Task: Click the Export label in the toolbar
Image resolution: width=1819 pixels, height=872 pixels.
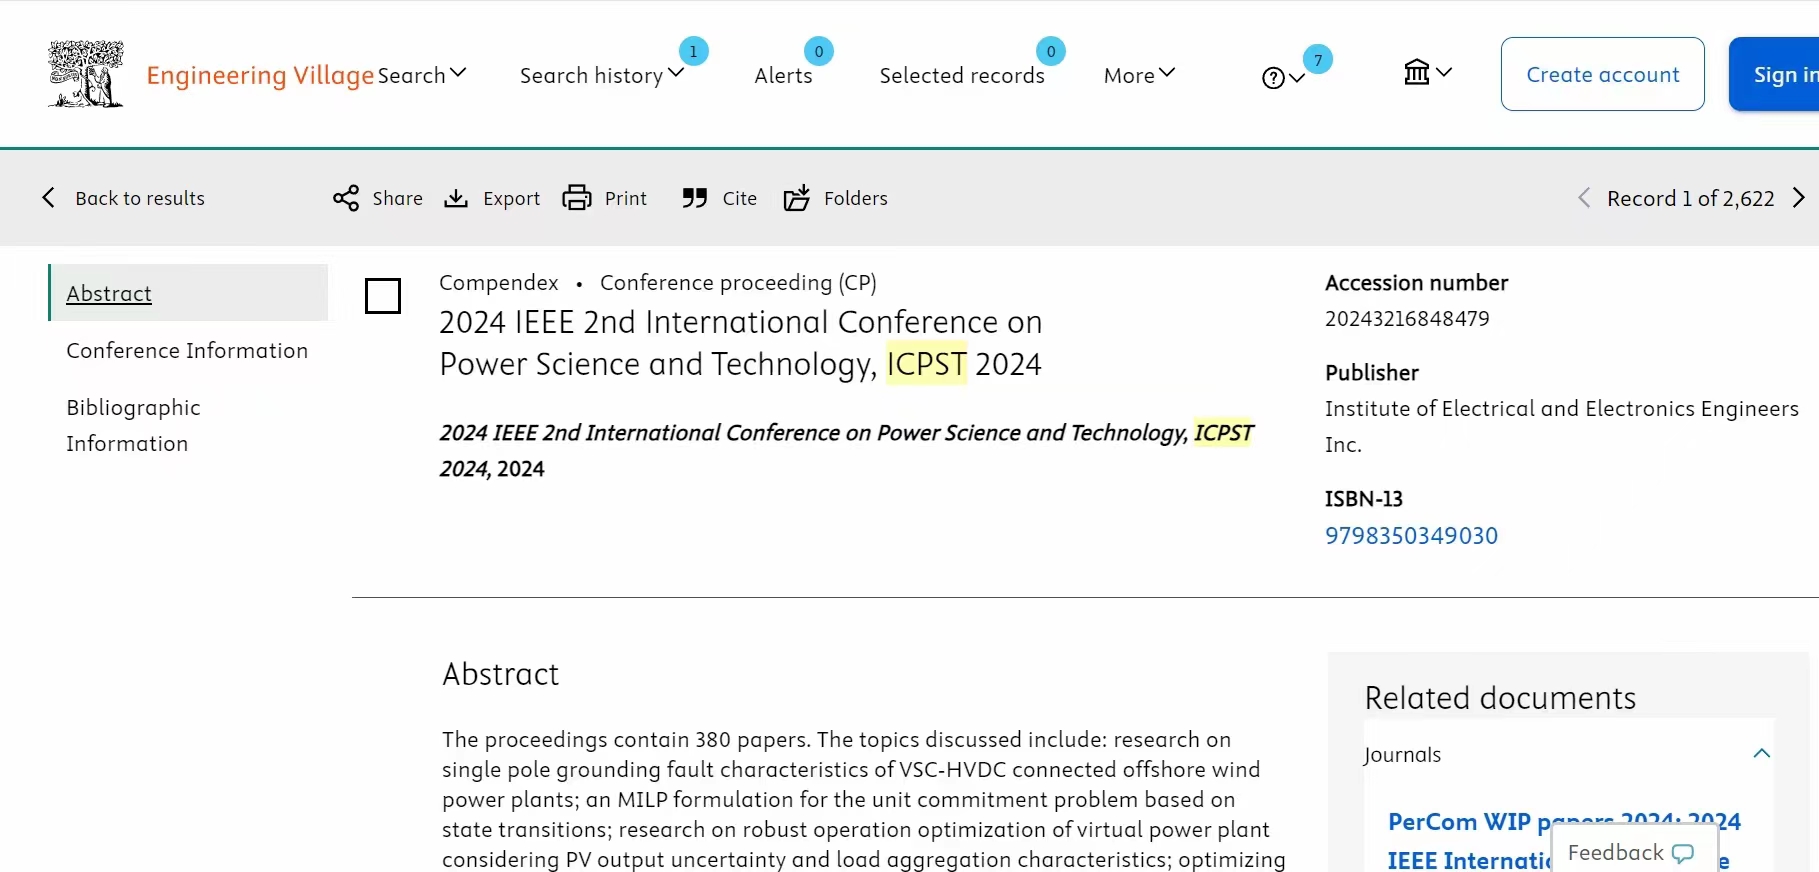Action: pyautogui.click(x=511, y=198)
